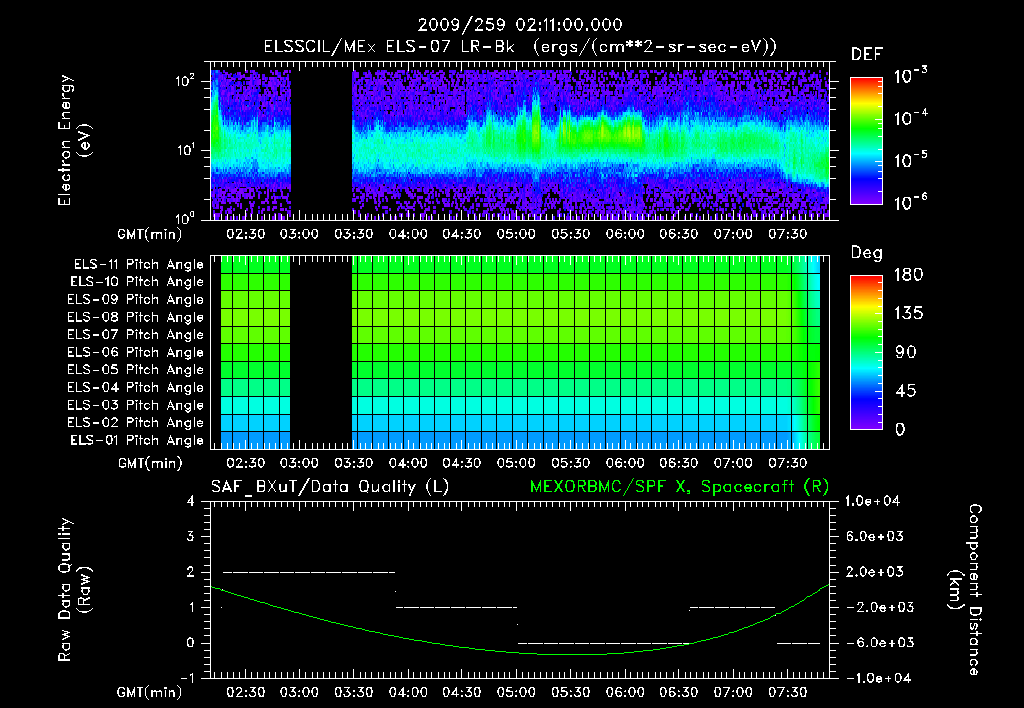Click the 05:00 tick on the spectrogram time axis

516,234
